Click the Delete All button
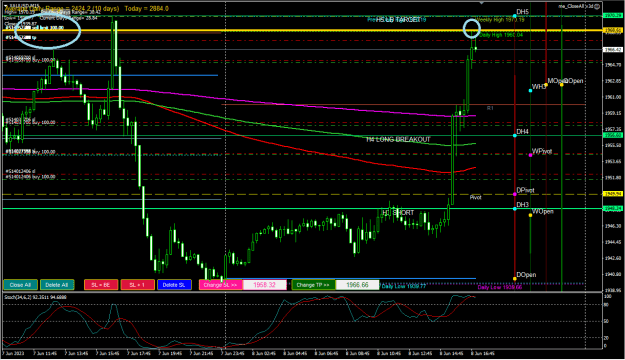The image size is (625, 360). pos(57,285)
